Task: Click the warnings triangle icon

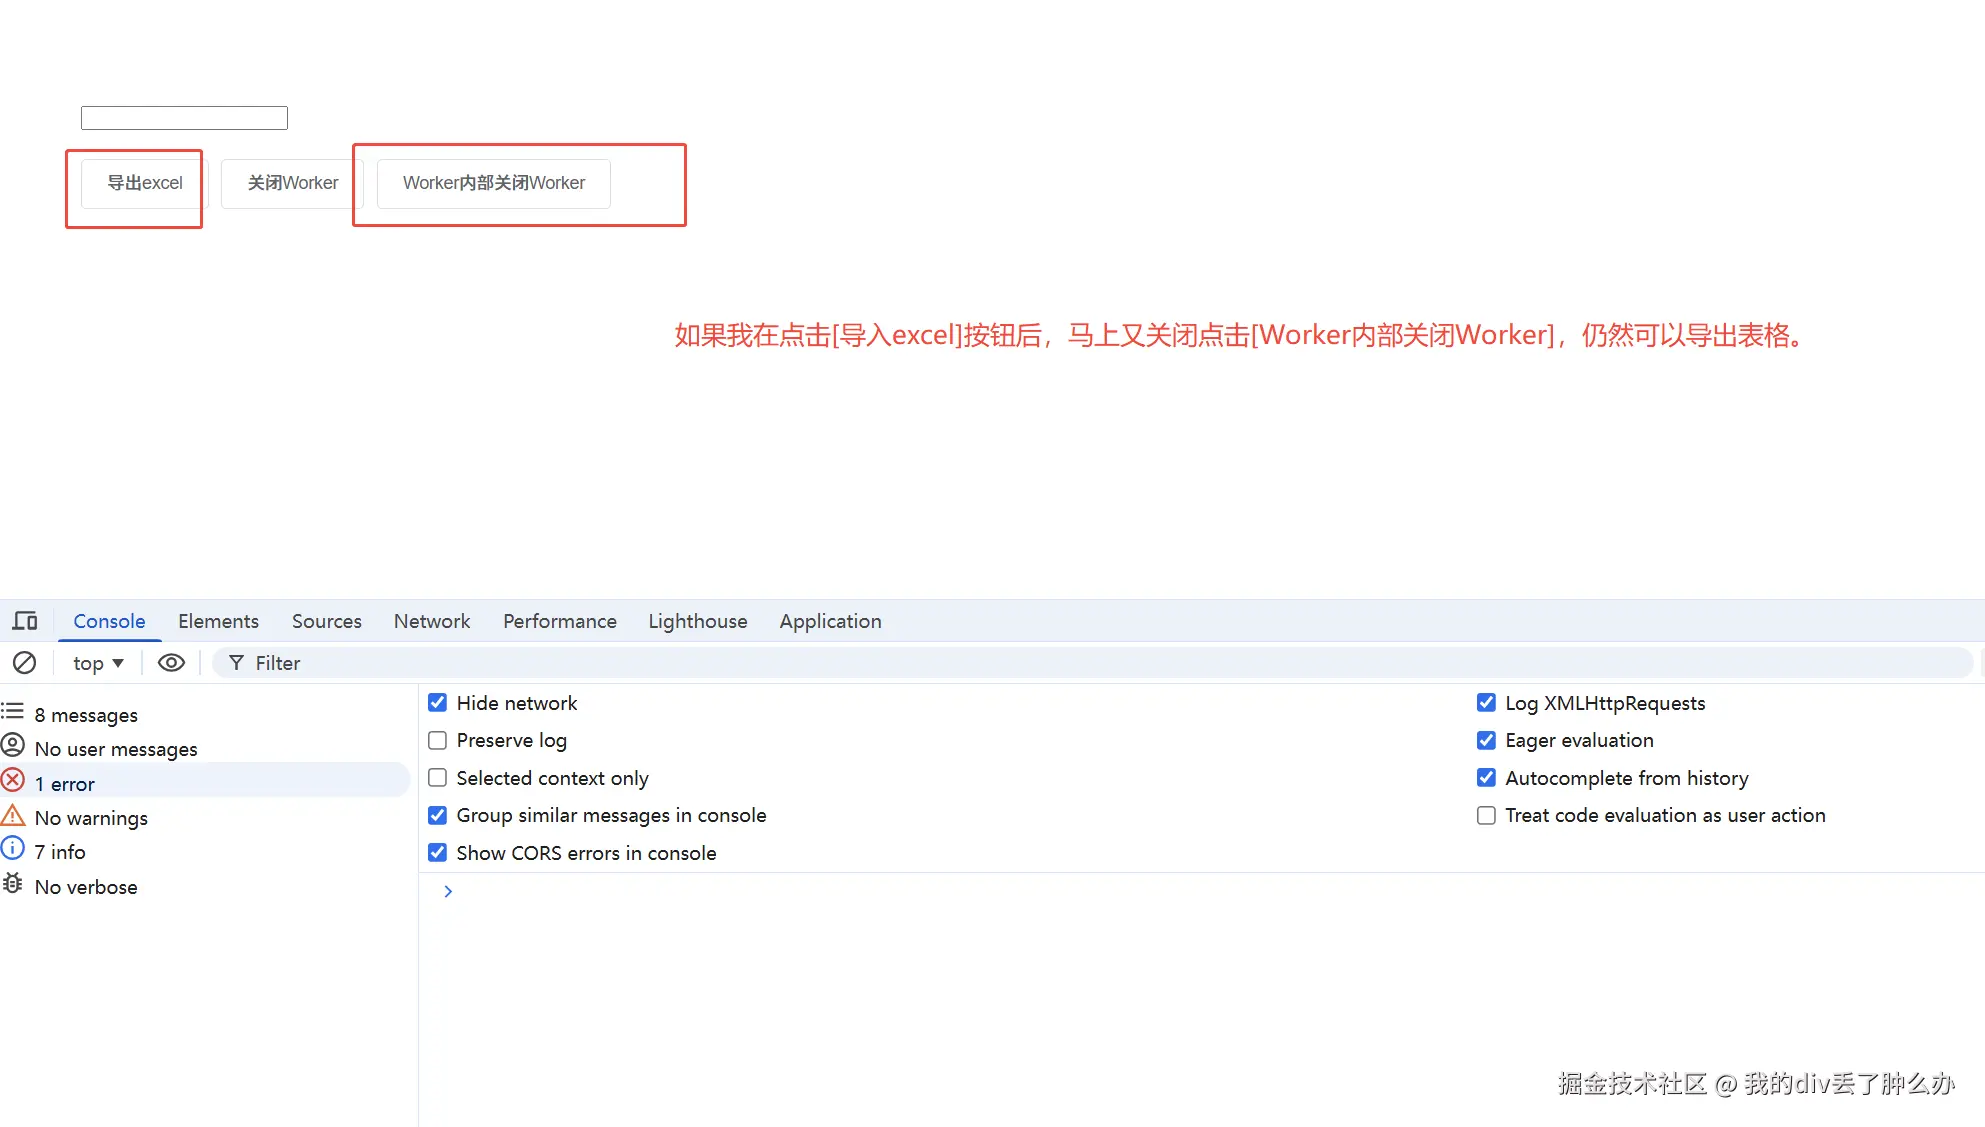Action: tap(13, 816)
